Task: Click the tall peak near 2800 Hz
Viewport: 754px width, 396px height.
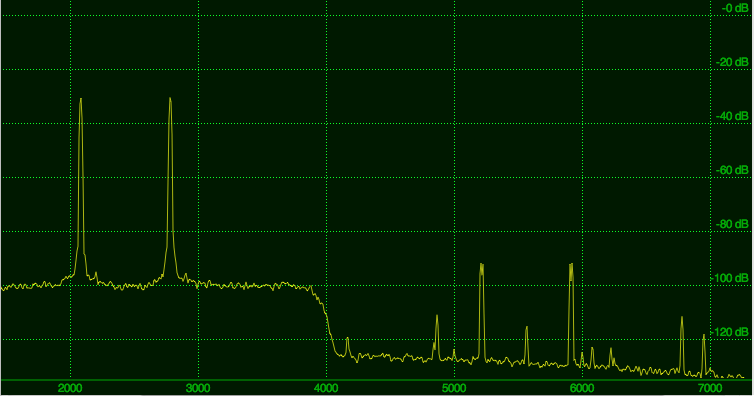Action: click(170, 187)
